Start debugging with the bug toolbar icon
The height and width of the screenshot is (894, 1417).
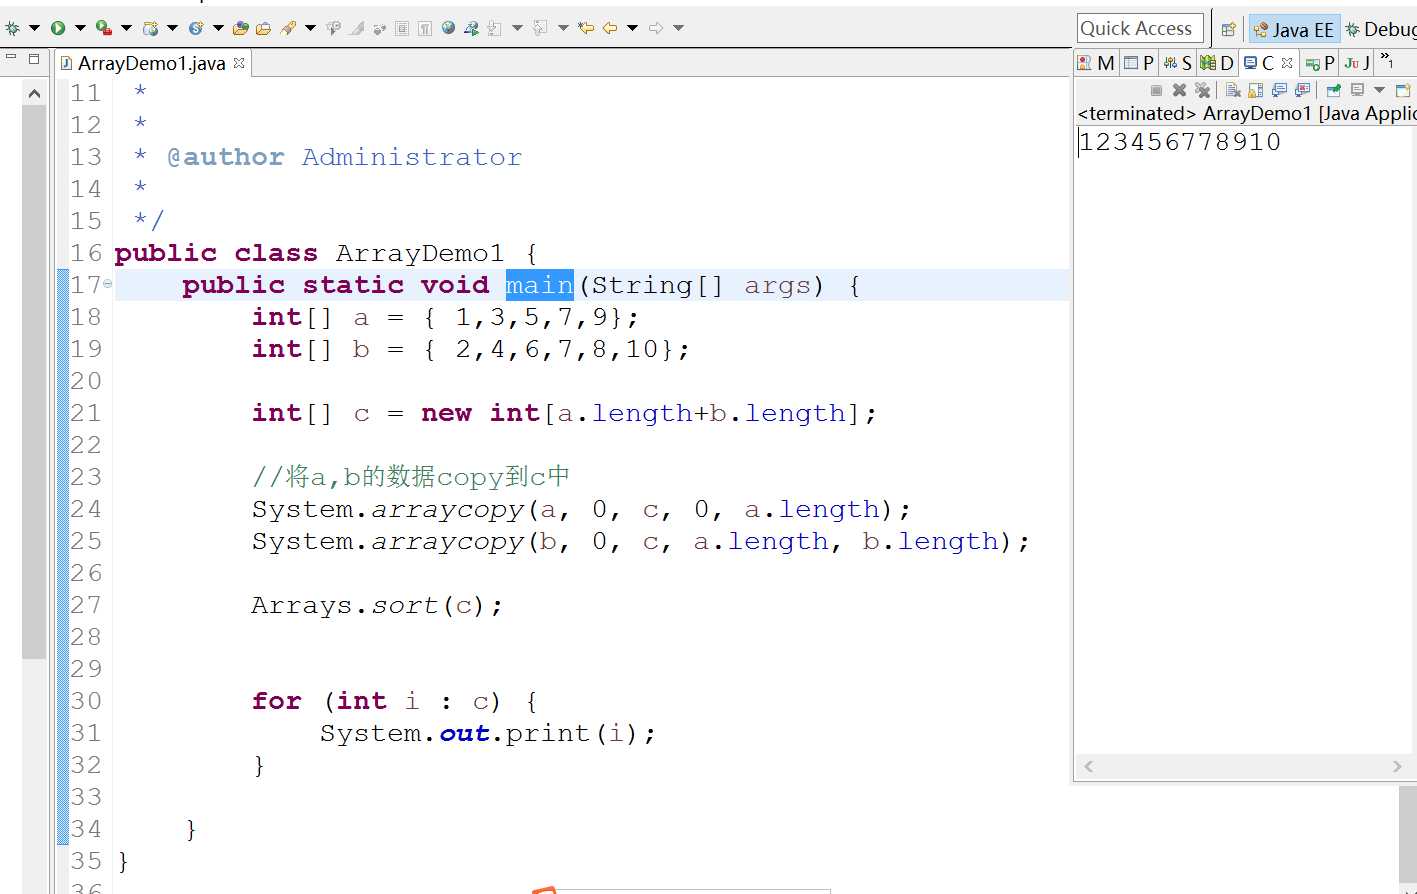[x=12, y=28]
